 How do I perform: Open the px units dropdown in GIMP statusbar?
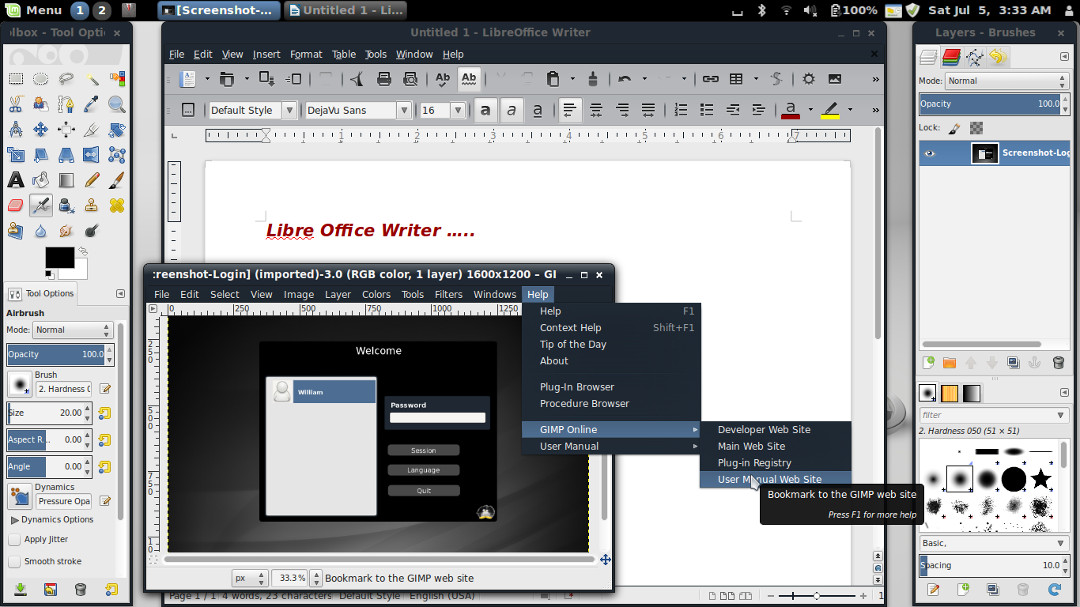click(250, 578)
